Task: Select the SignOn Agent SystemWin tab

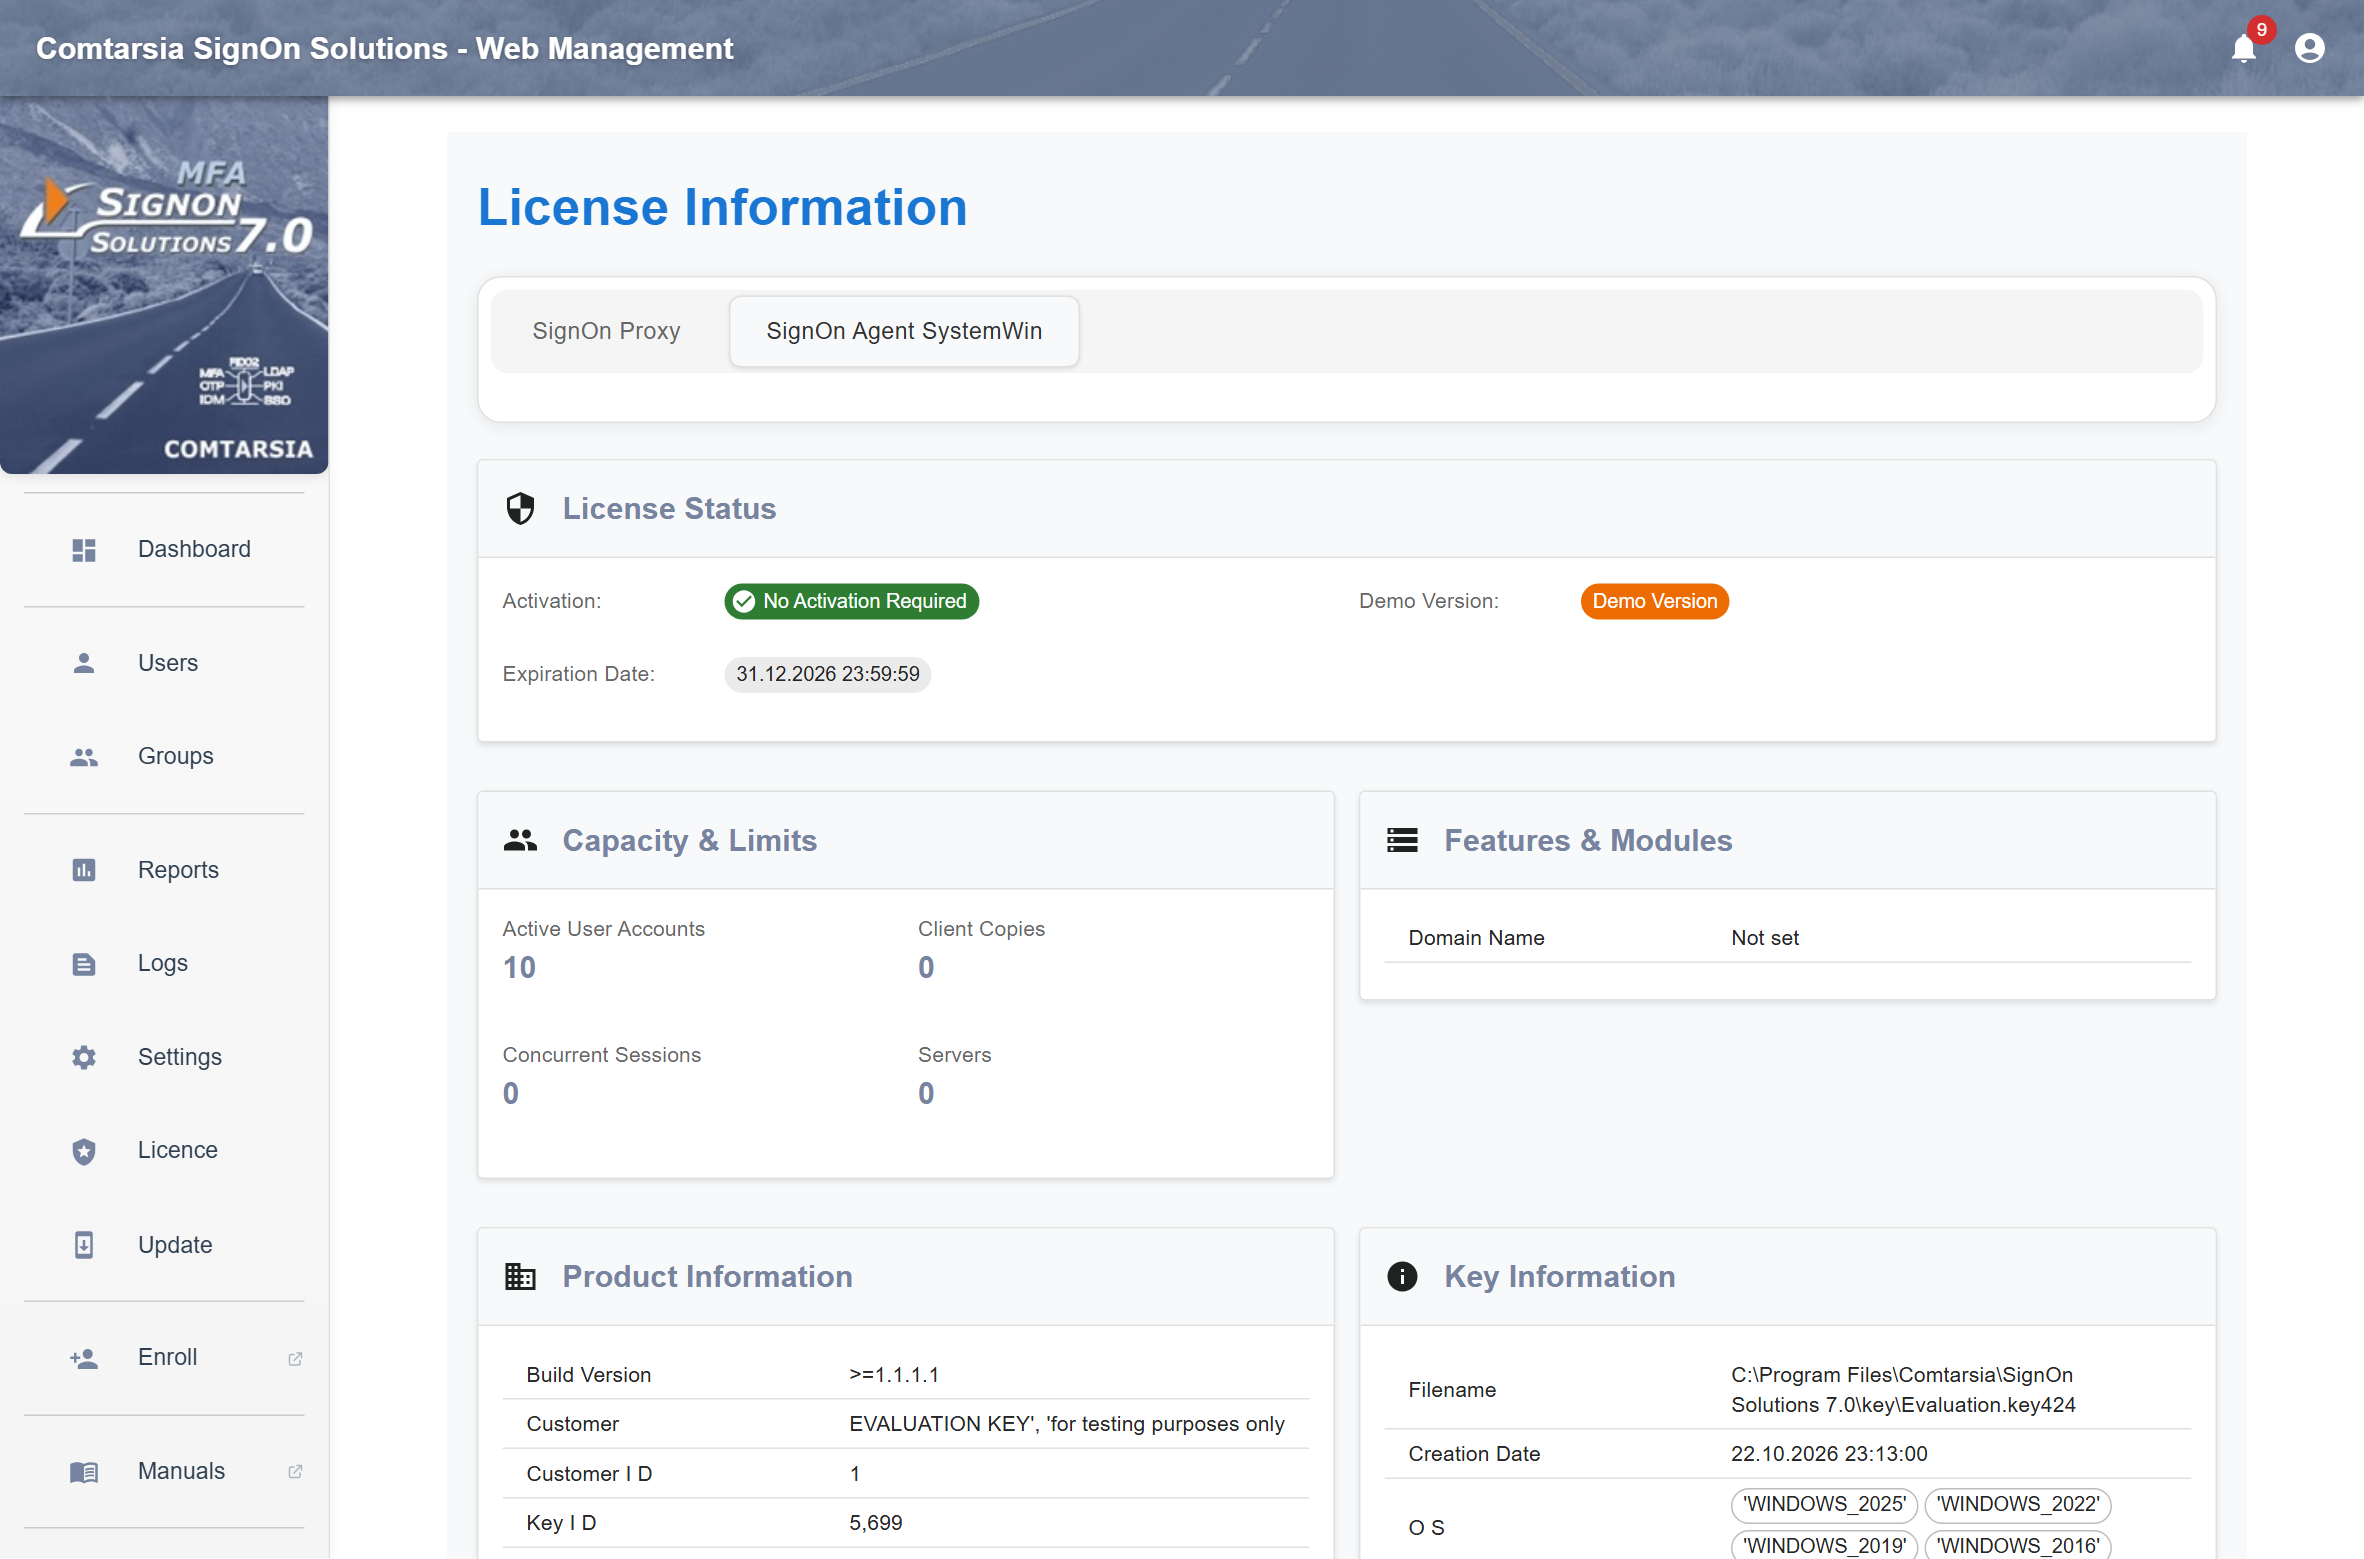Action: coord(904,331)
